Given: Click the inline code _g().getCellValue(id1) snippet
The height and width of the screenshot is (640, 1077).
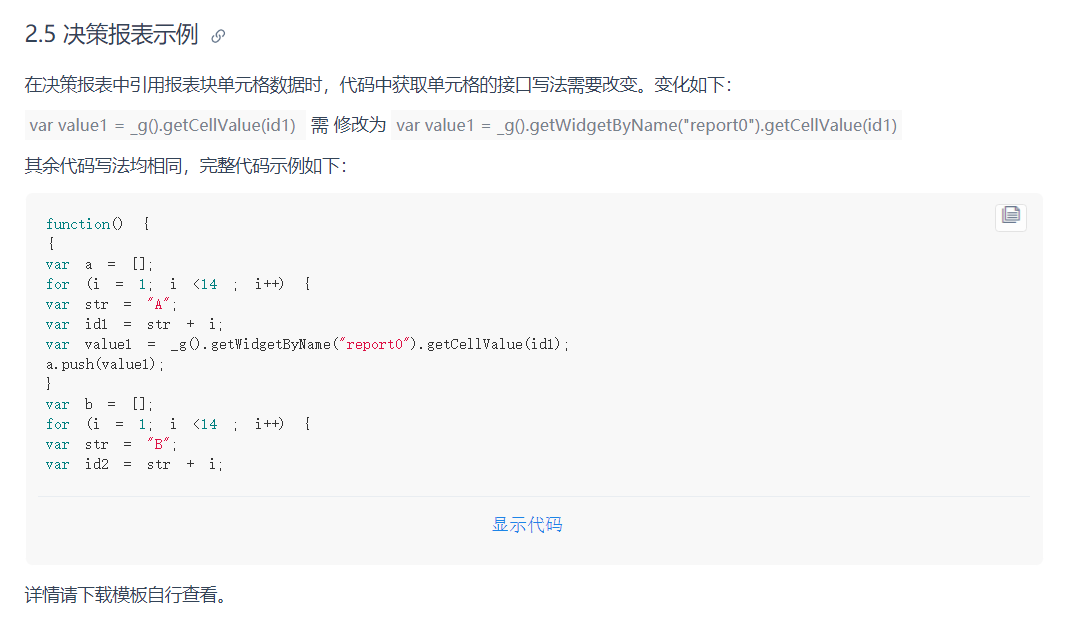Looking at the screenshot, I should coord(164,125).
